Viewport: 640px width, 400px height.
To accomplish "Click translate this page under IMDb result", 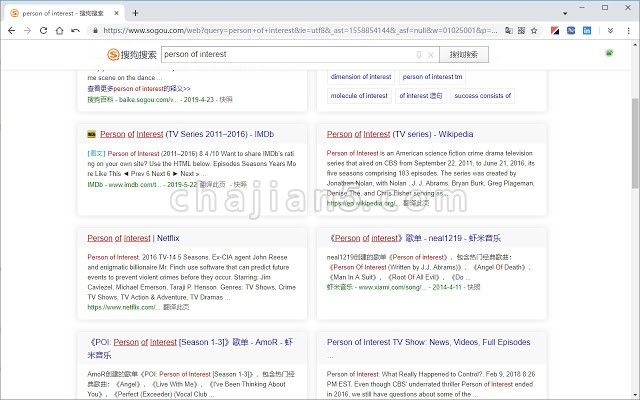I will point(212,184).
